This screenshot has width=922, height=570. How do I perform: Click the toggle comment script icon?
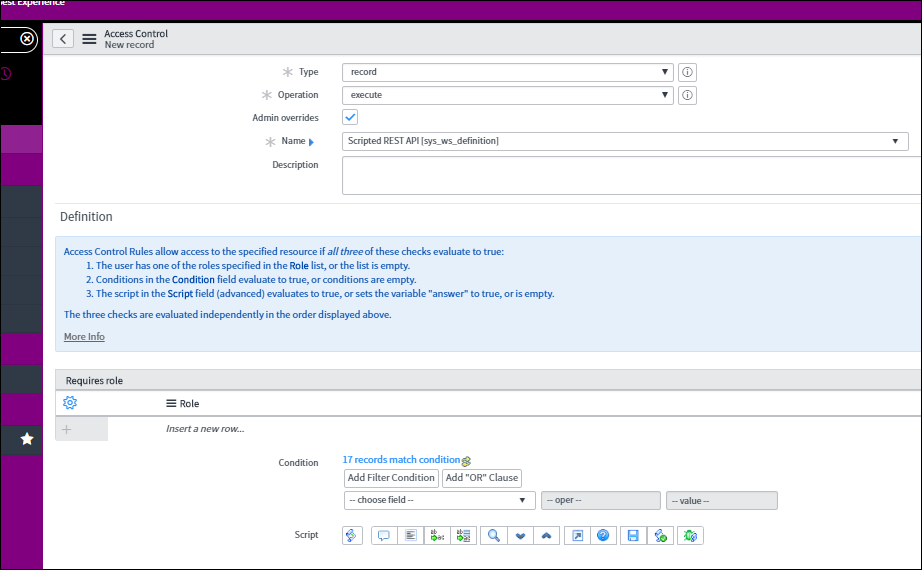coord(384,535)
